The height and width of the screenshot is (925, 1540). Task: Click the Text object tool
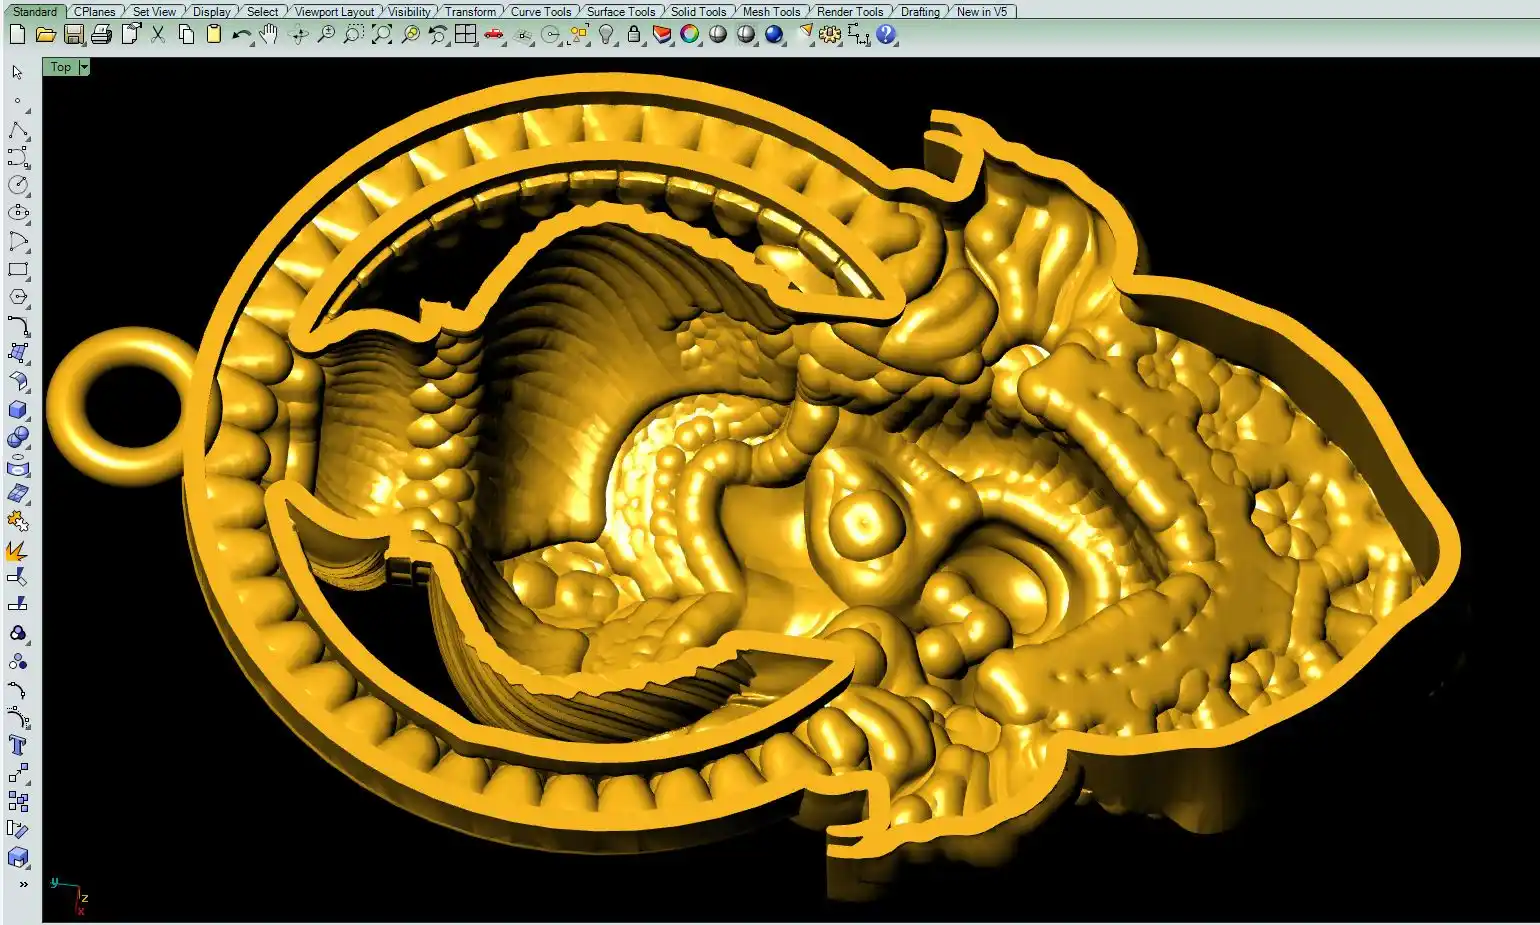point(18,745)
